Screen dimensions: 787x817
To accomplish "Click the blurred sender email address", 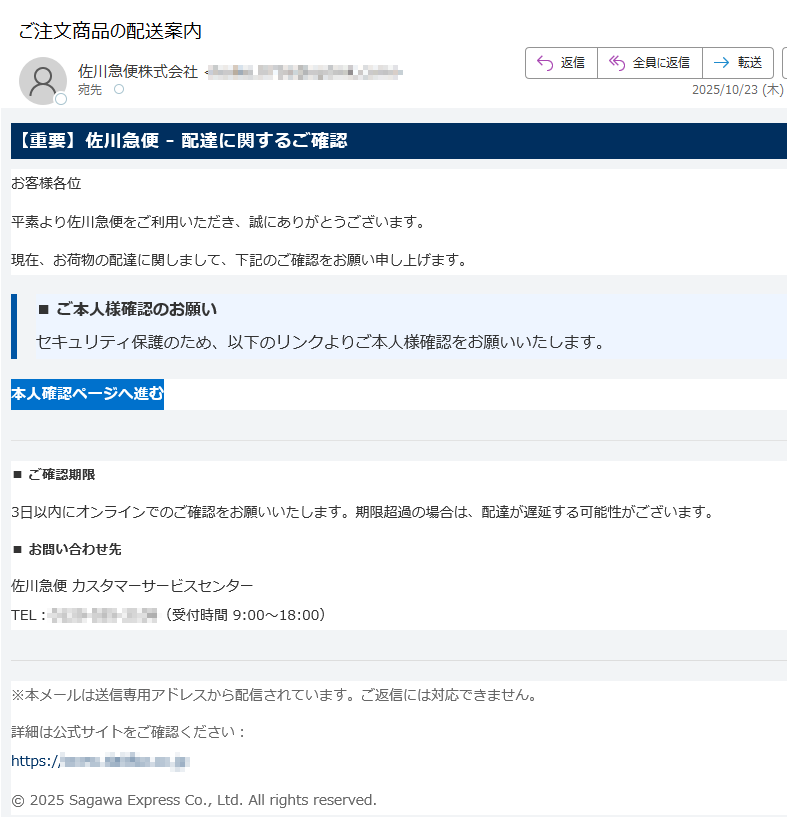I will (304, 71).
